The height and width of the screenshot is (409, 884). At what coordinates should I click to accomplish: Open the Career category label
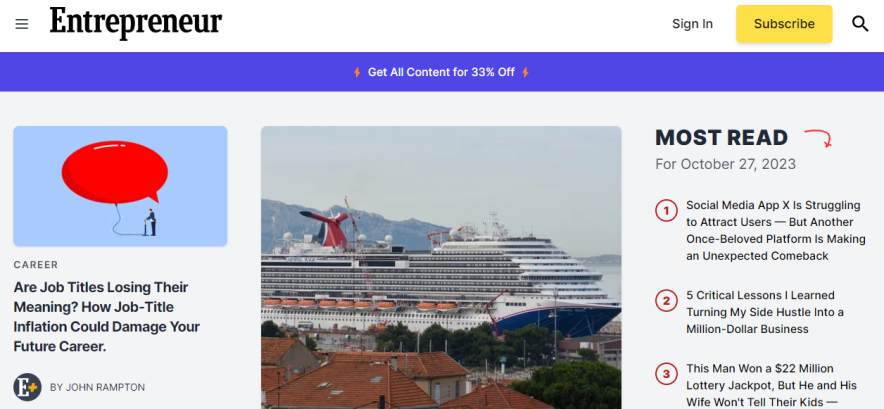[36, 265]
